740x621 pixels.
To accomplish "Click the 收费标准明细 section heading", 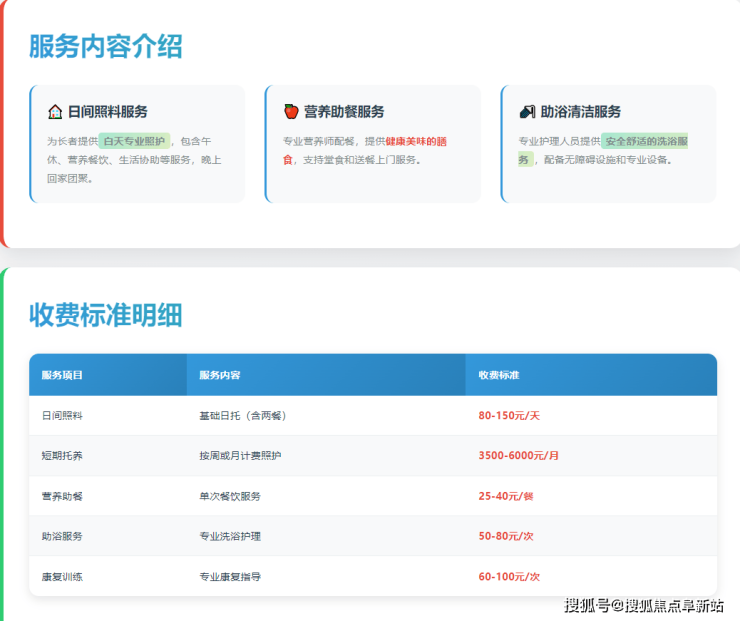I will tap(105, 314).
